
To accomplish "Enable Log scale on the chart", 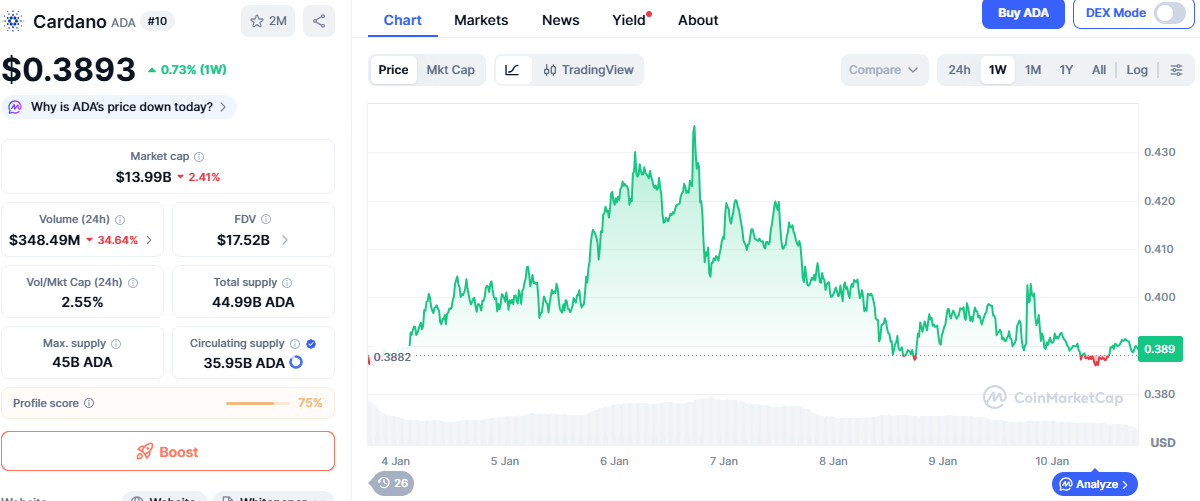I will (1137, 70).
